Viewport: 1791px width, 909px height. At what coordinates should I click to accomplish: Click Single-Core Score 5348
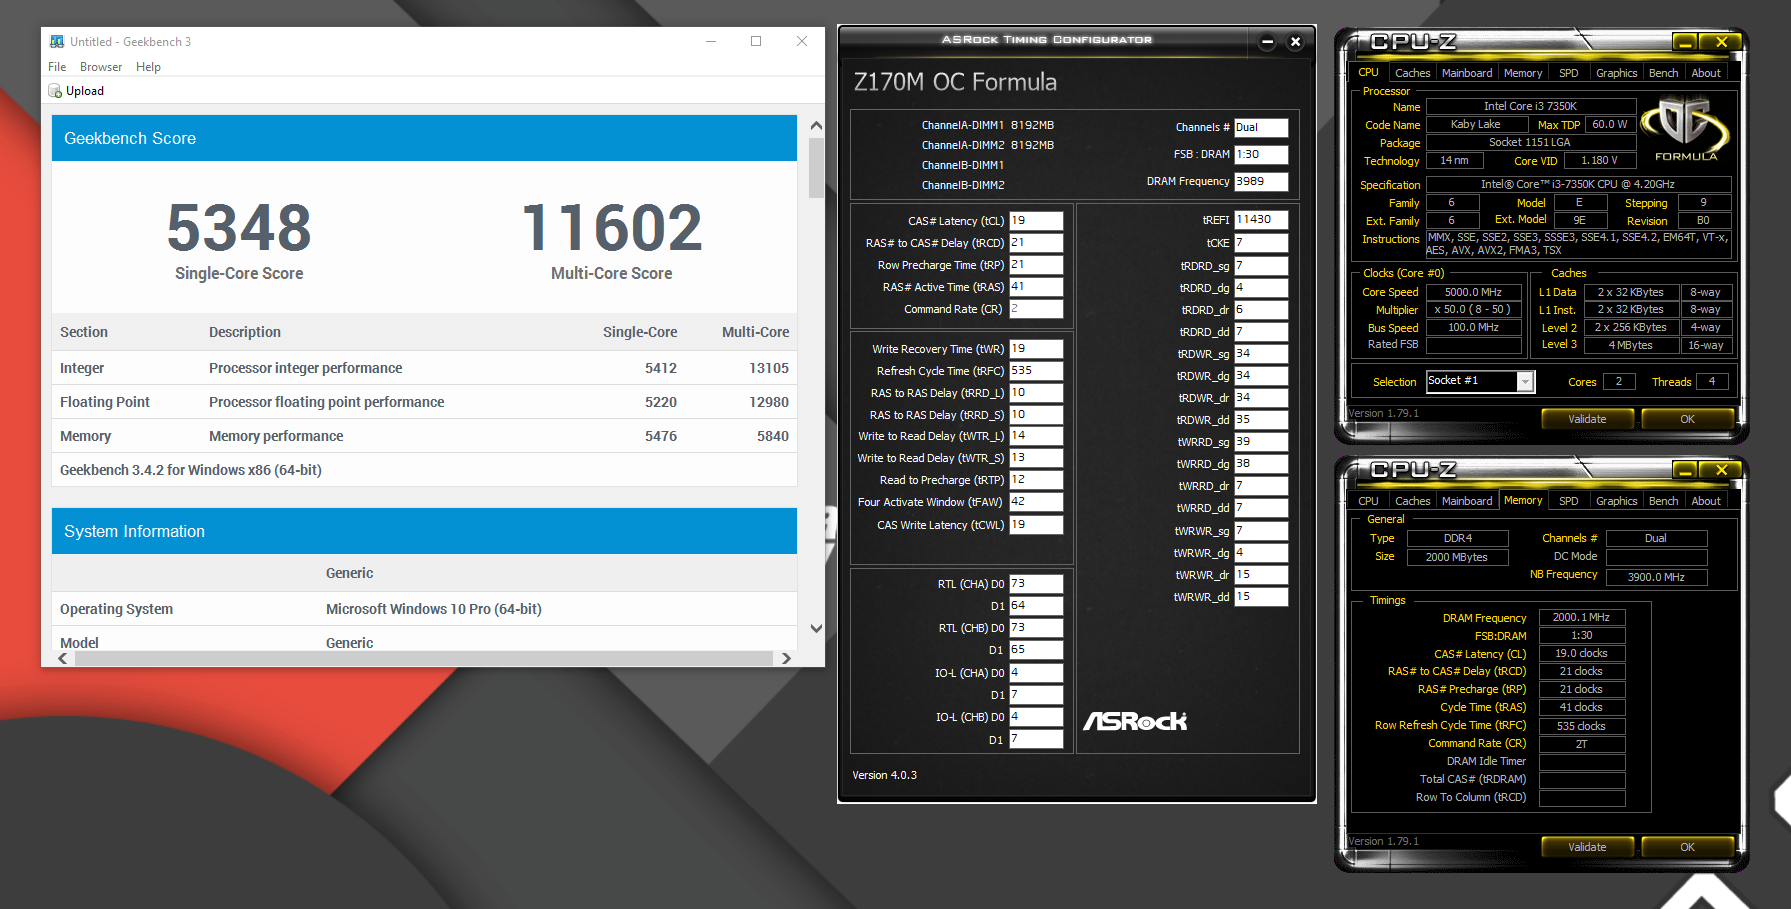tap(239, 228)
